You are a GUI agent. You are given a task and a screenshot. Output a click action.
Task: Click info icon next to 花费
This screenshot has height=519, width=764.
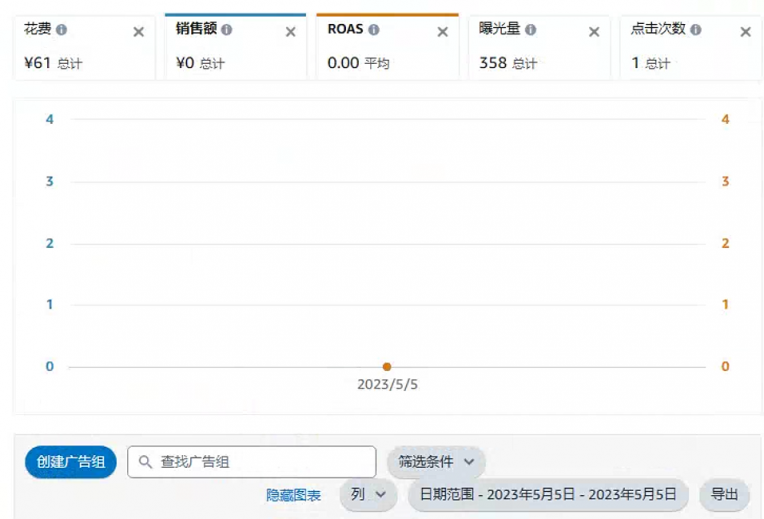pyautogui.click(x=62, y=30)
